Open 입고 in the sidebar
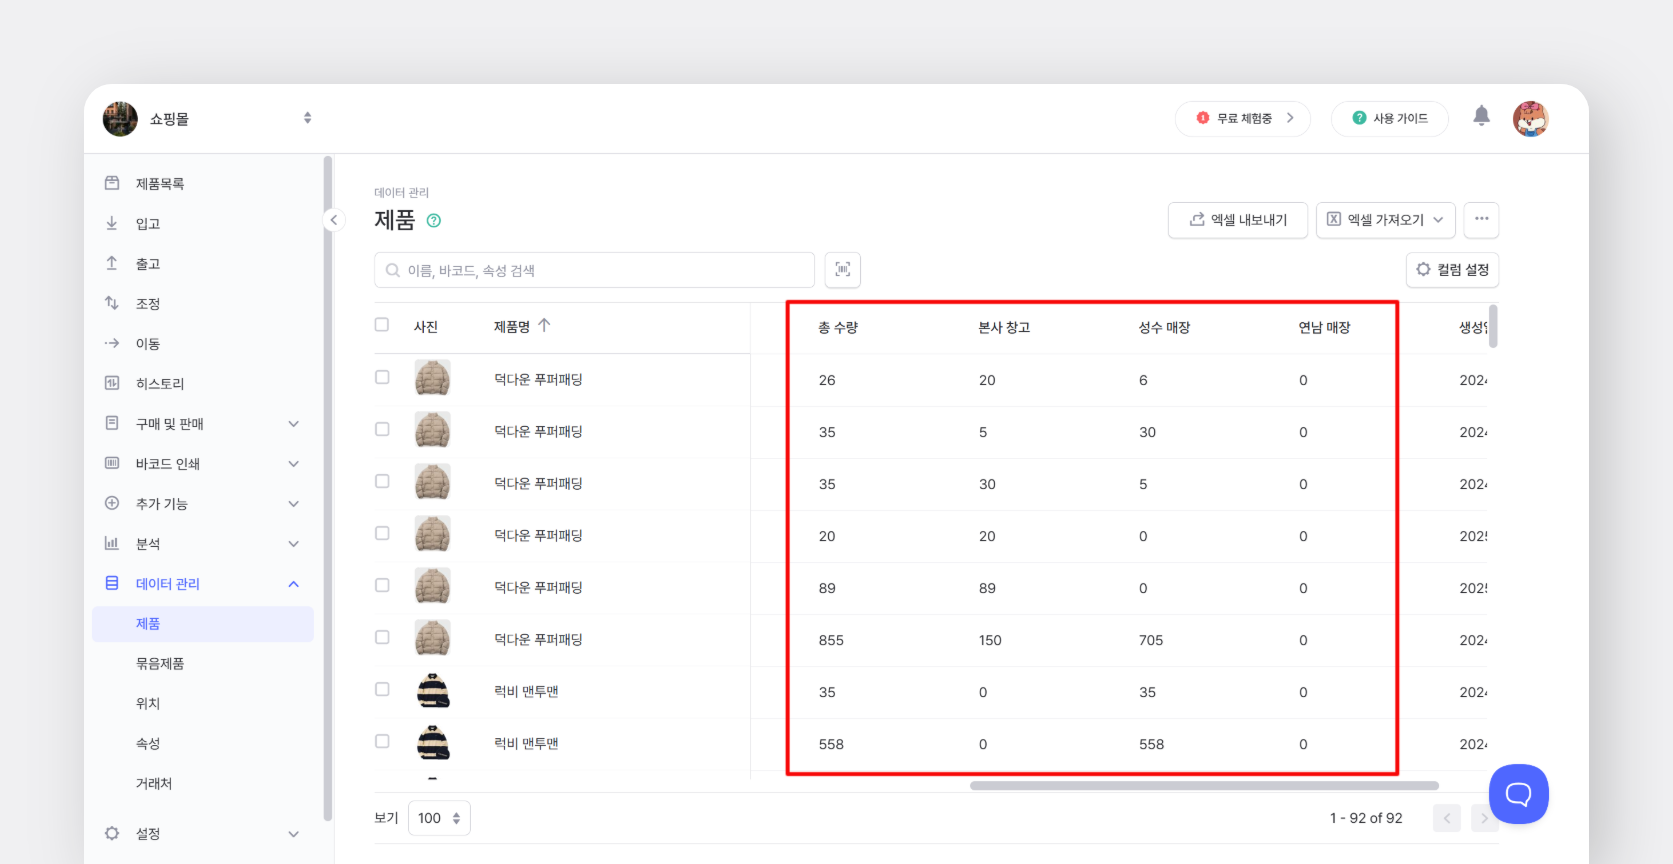Image resolution: width=1673 pixels, height=864 pixels. (148, 224)
